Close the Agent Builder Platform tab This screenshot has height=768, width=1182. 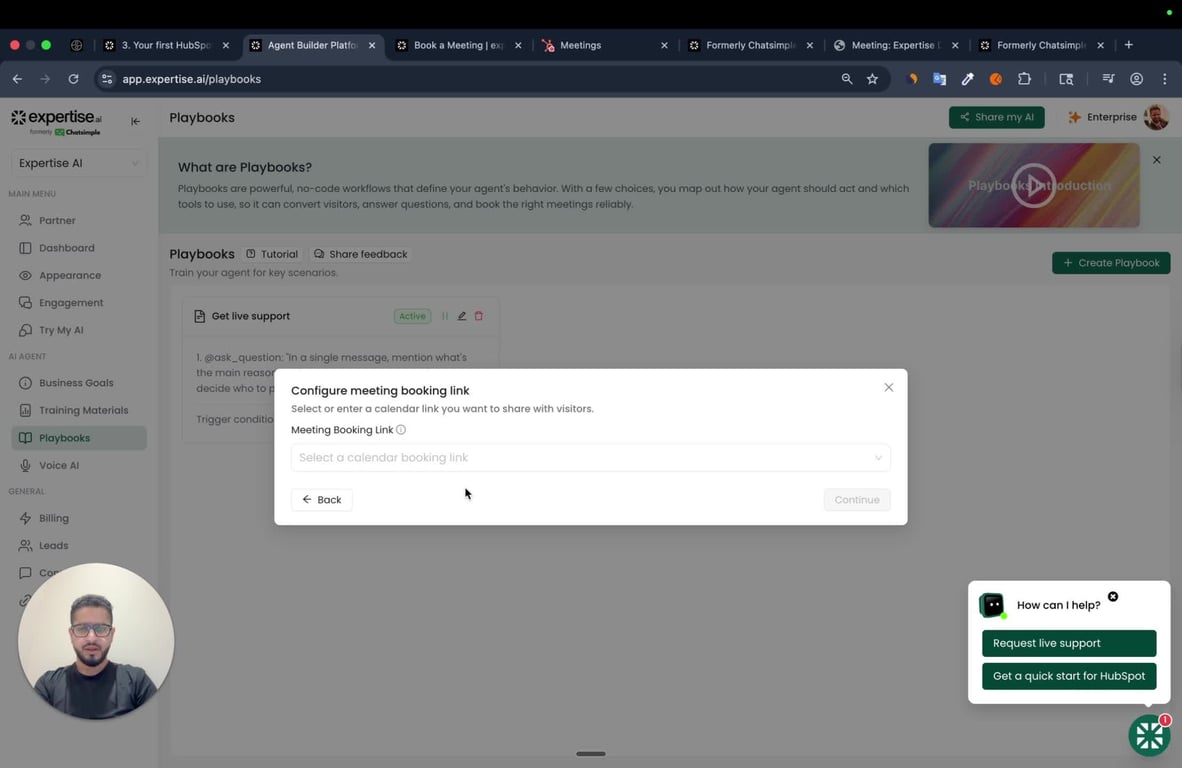(372, 45)
